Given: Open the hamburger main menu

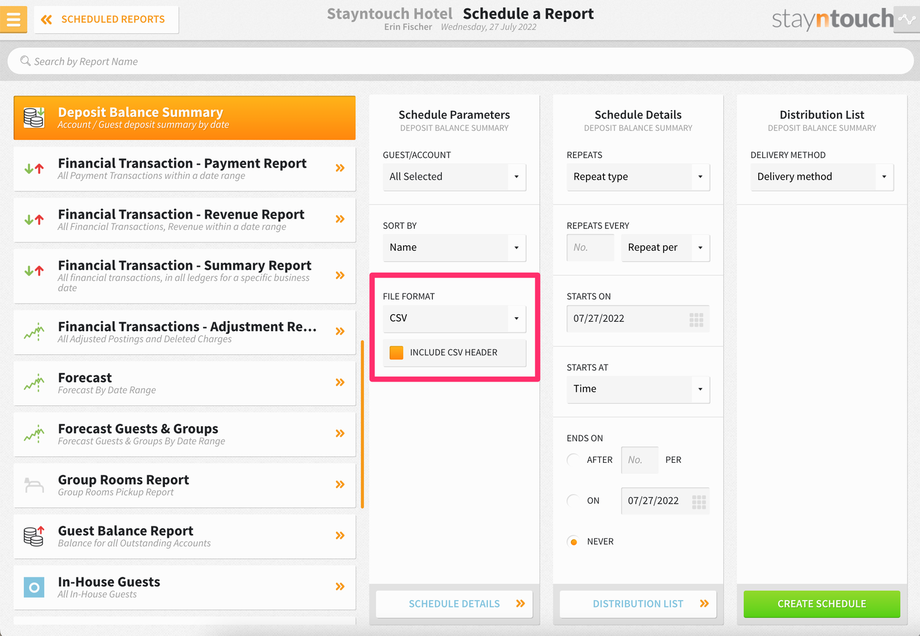Looking at the screenshot, I should 13,19.
